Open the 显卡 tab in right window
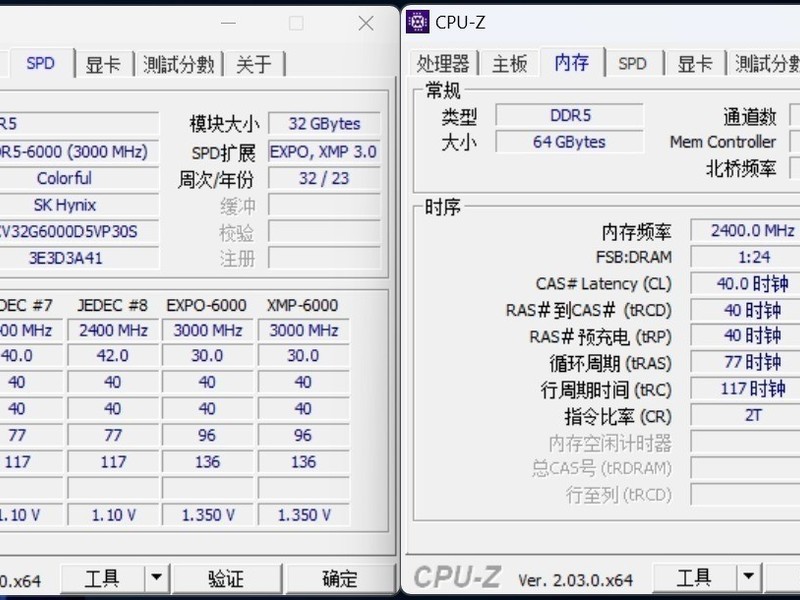This screenshot has height=600, width=800. click(x=695, y=64)
